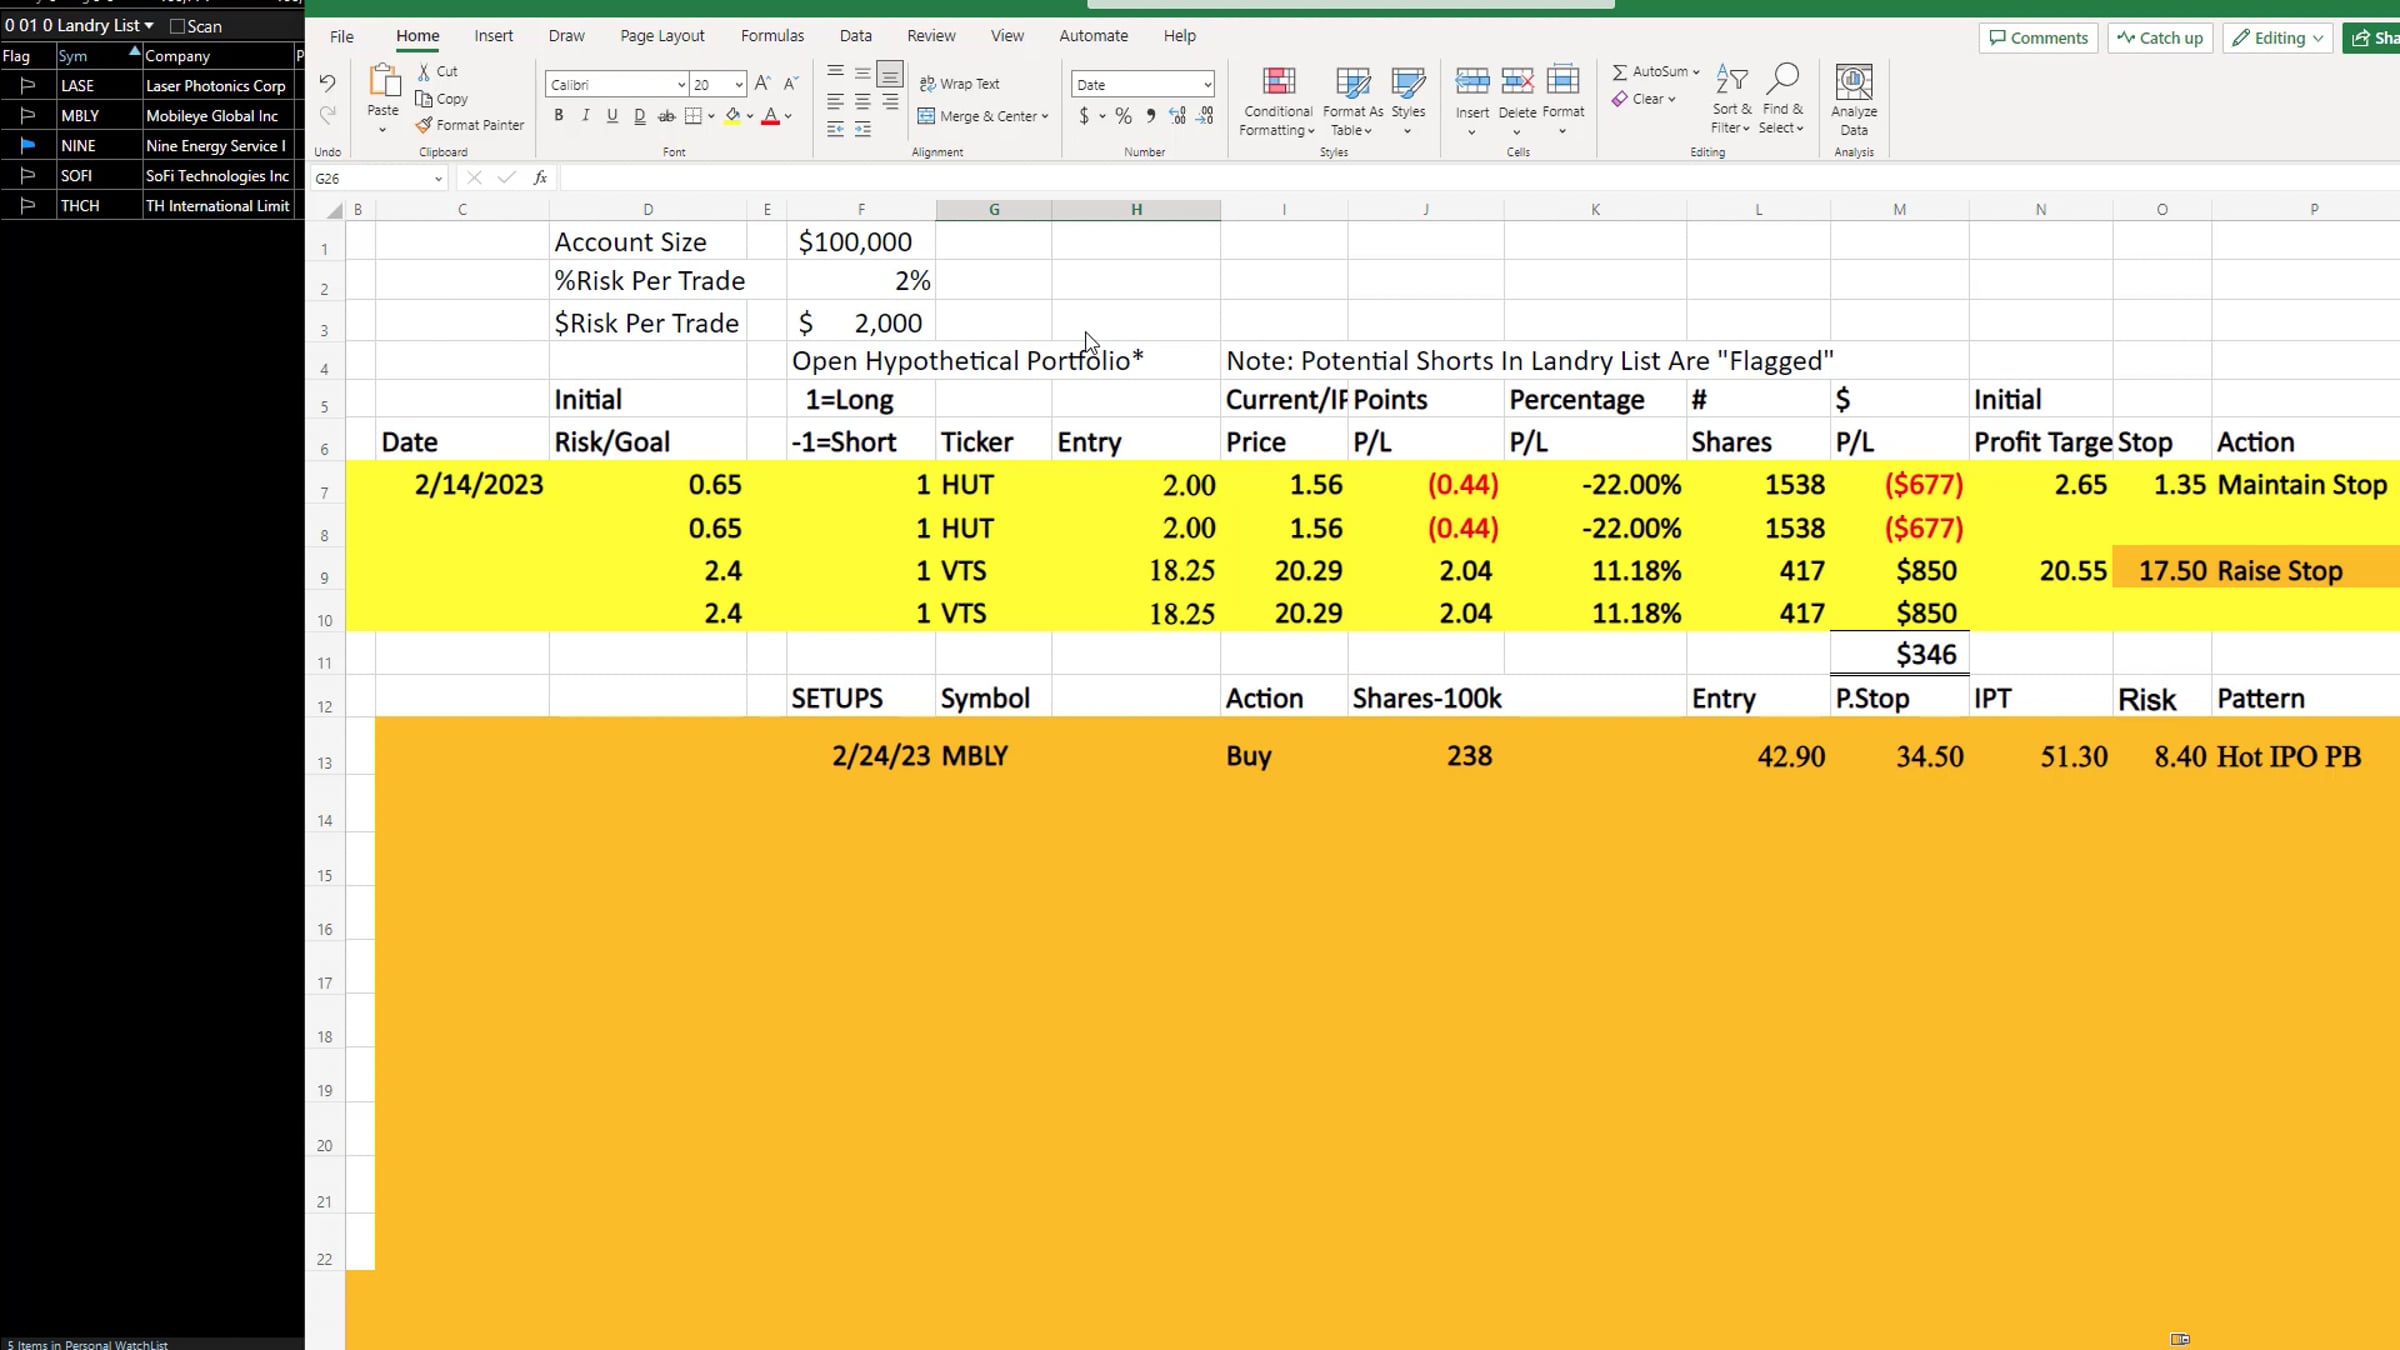Open the font name dropdown showing Calibri
This screenshot has width=2400, height=1350.
point(681,85)
